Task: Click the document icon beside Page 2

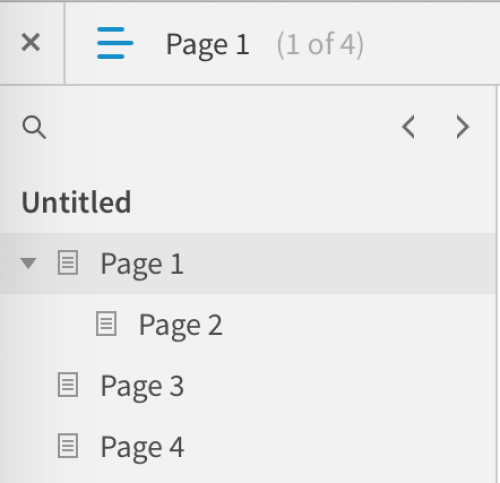Action: coord(106,324)
